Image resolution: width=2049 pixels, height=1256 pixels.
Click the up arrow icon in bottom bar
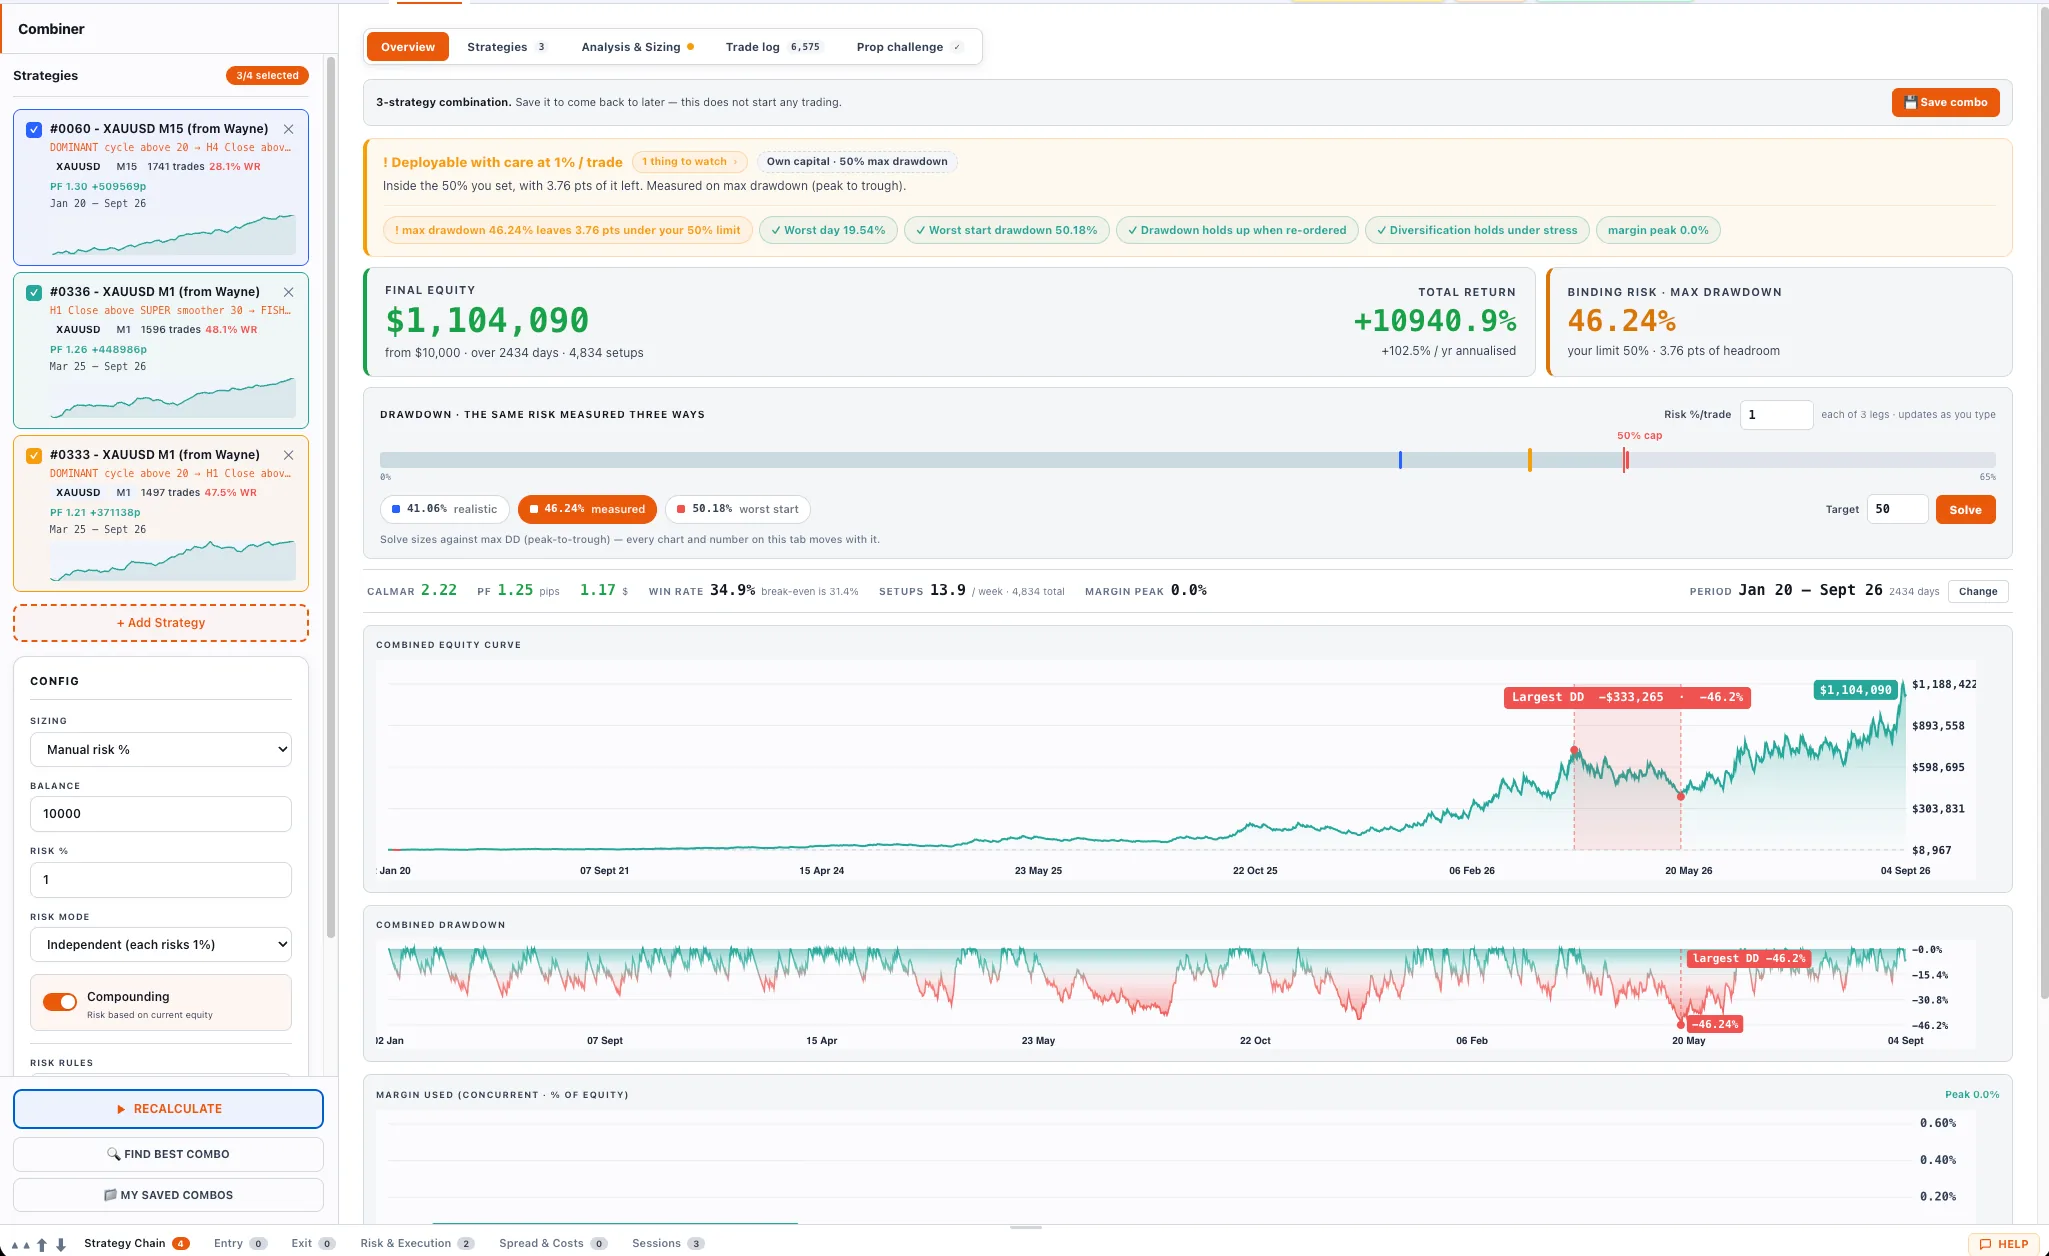point(42,1245)
